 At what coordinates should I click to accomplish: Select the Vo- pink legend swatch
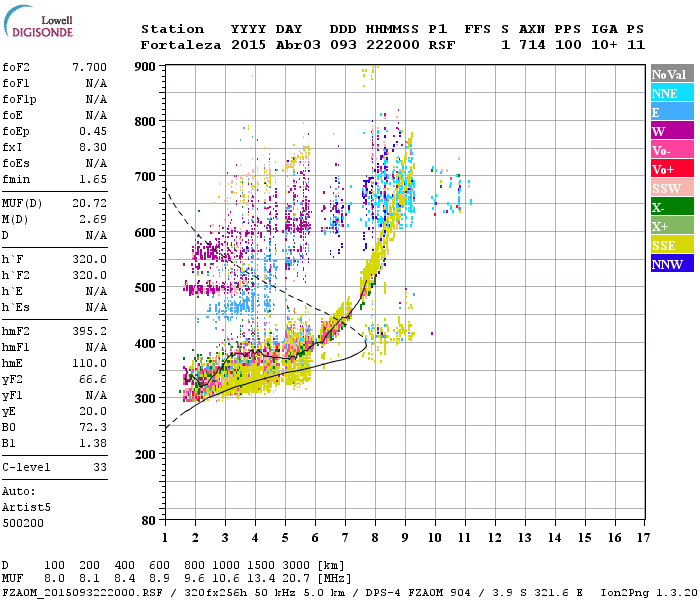pos(672,150)
